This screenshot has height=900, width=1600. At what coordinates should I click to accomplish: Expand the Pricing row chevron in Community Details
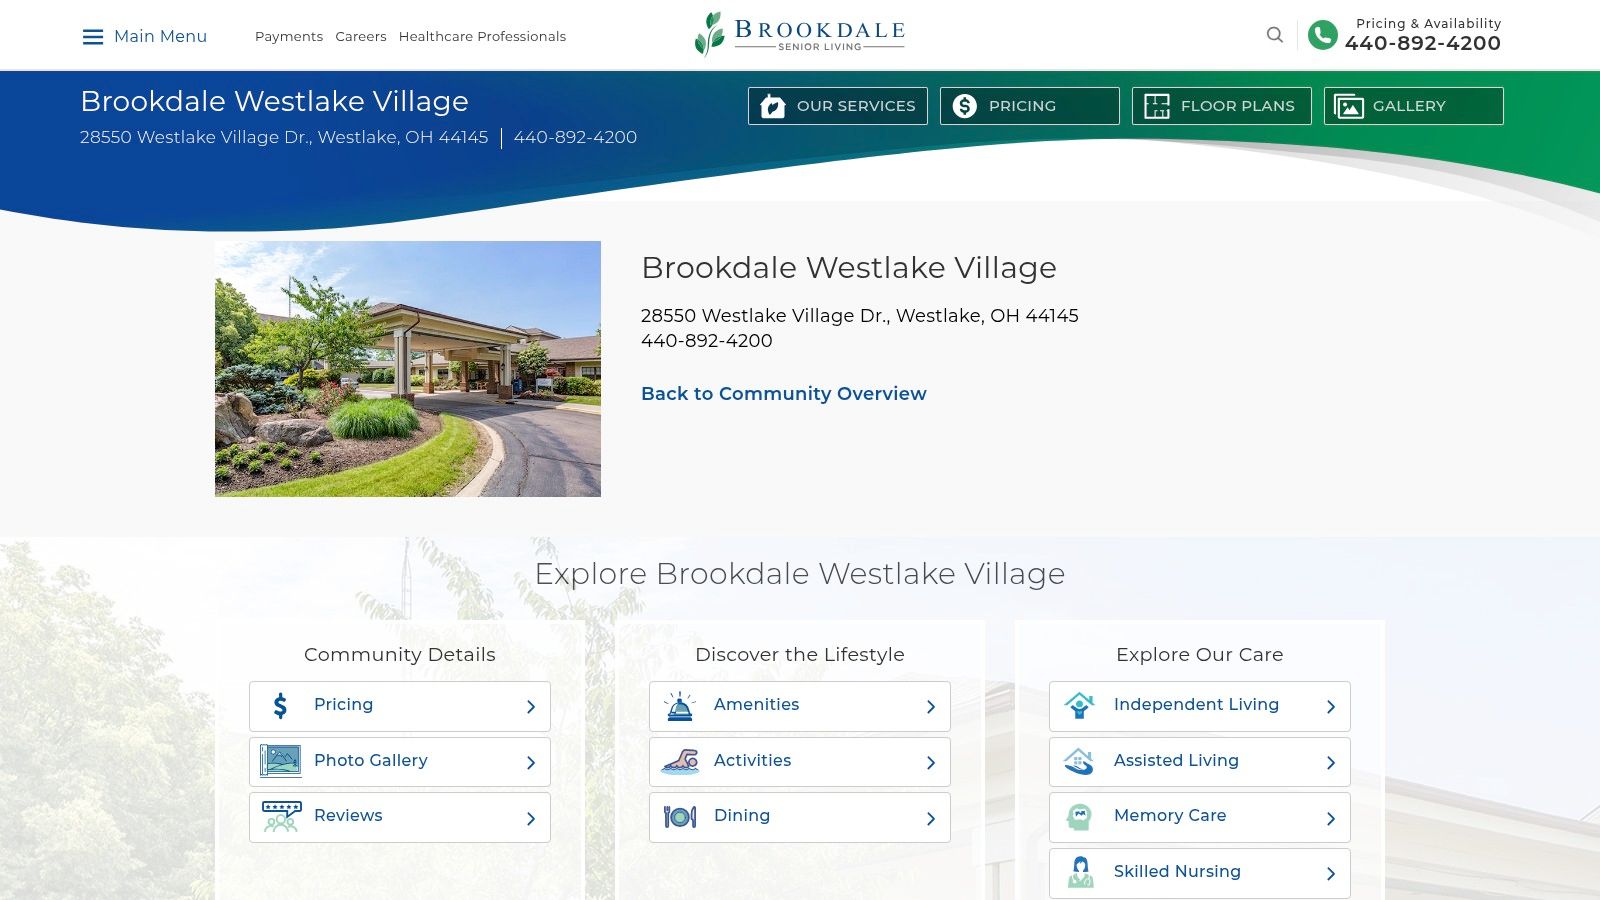[x=531, y=707]
